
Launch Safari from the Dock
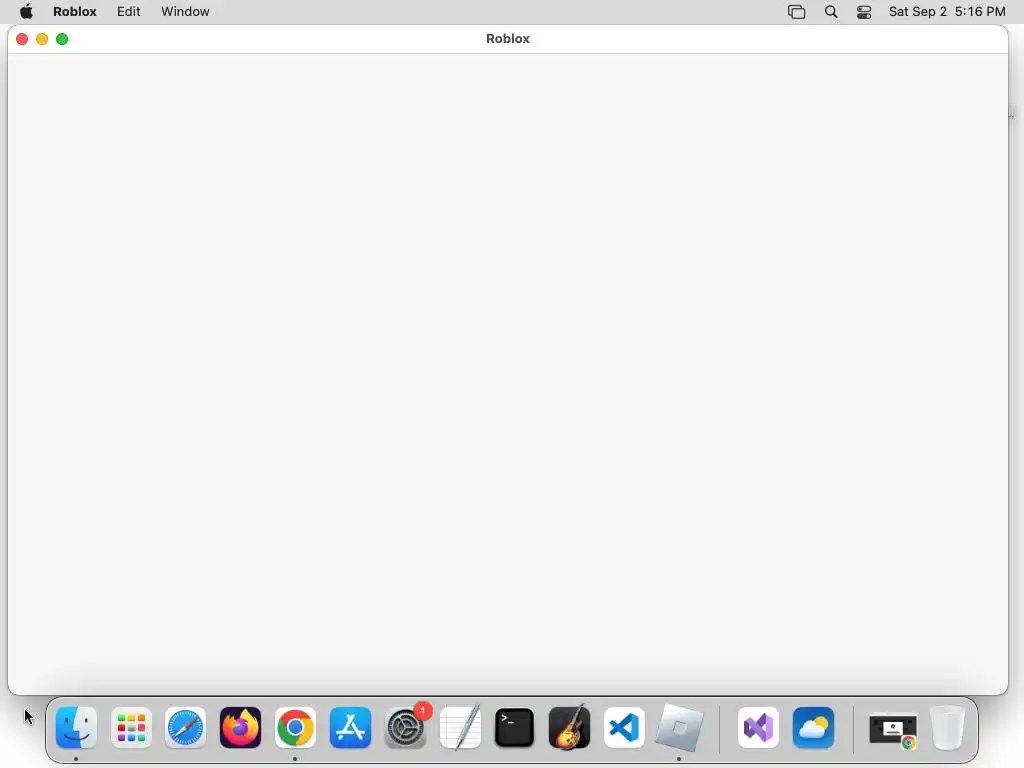pyautogui.click(x=185, y=728)
